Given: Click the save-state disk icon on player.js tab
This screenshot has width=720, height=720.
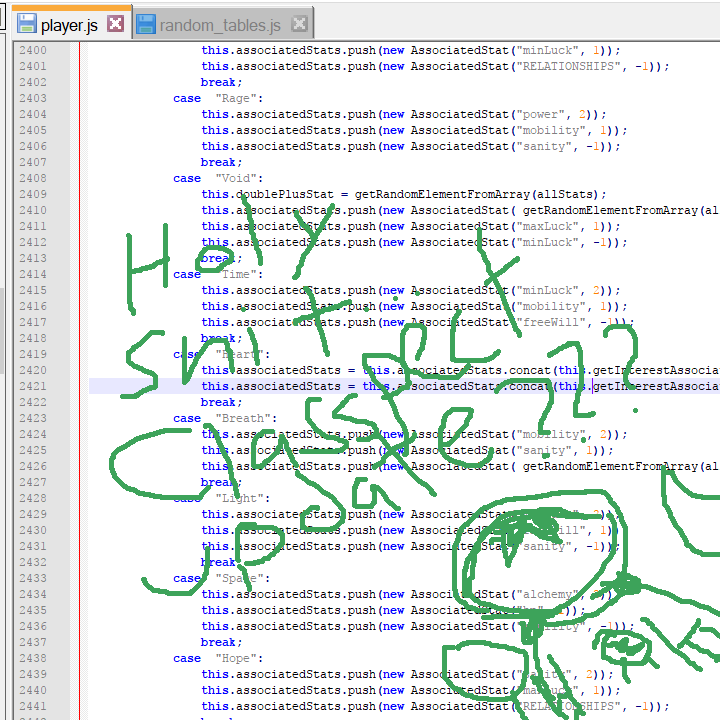Looking at the screenshot, I should click(x=27, y=24).
